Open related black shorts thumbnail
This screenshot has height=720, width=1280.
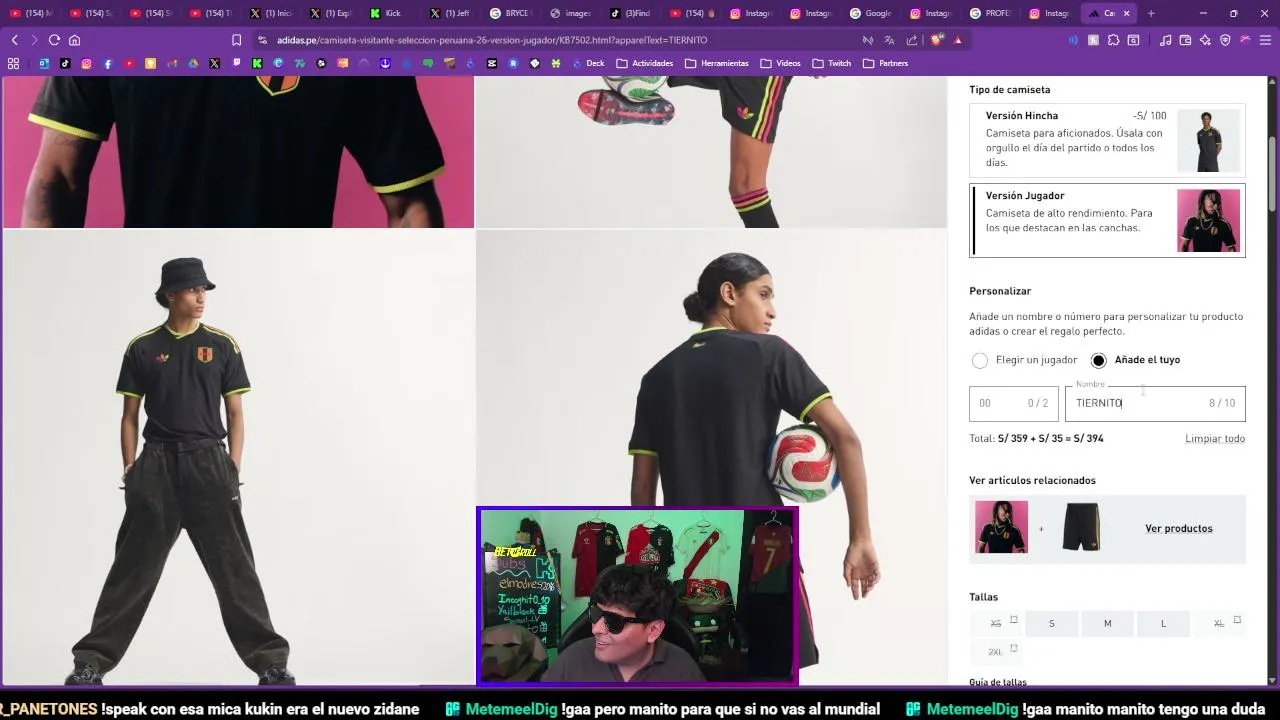pyautogui.click(x=1080, y=527)
